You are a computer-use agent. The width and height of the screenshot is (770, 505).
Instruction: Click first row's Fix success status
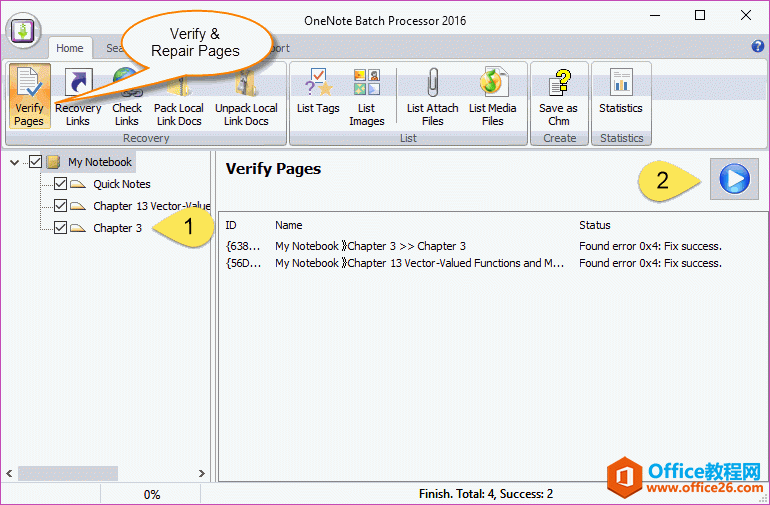(x=650, y=246)
